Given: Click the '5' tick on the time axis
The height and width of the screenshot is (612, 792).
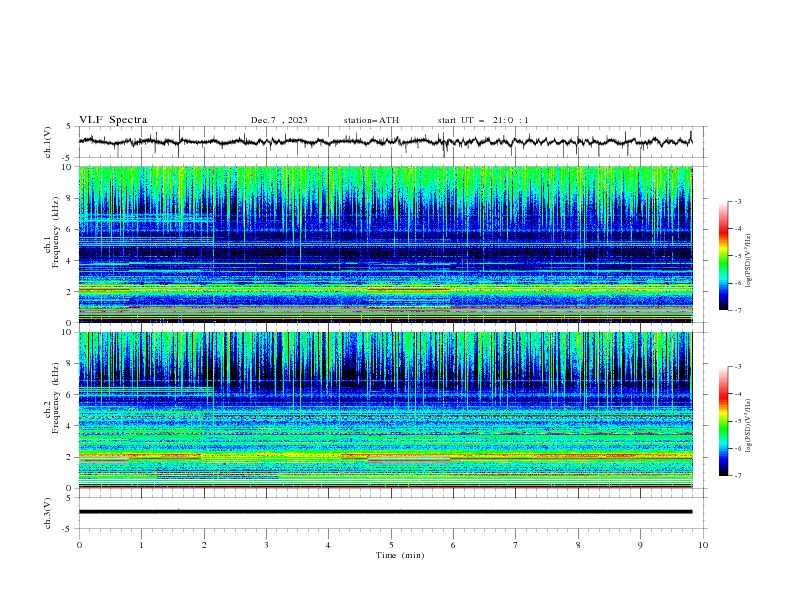Looking at the screenshot, I should point(391,545).
